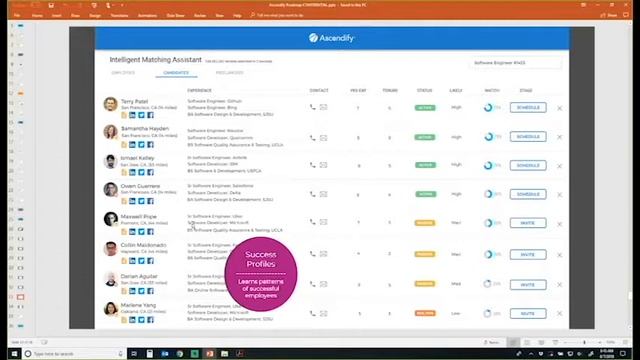View Owen Guerrero's resume document icon
640x360 pixels.
[124, 201]
